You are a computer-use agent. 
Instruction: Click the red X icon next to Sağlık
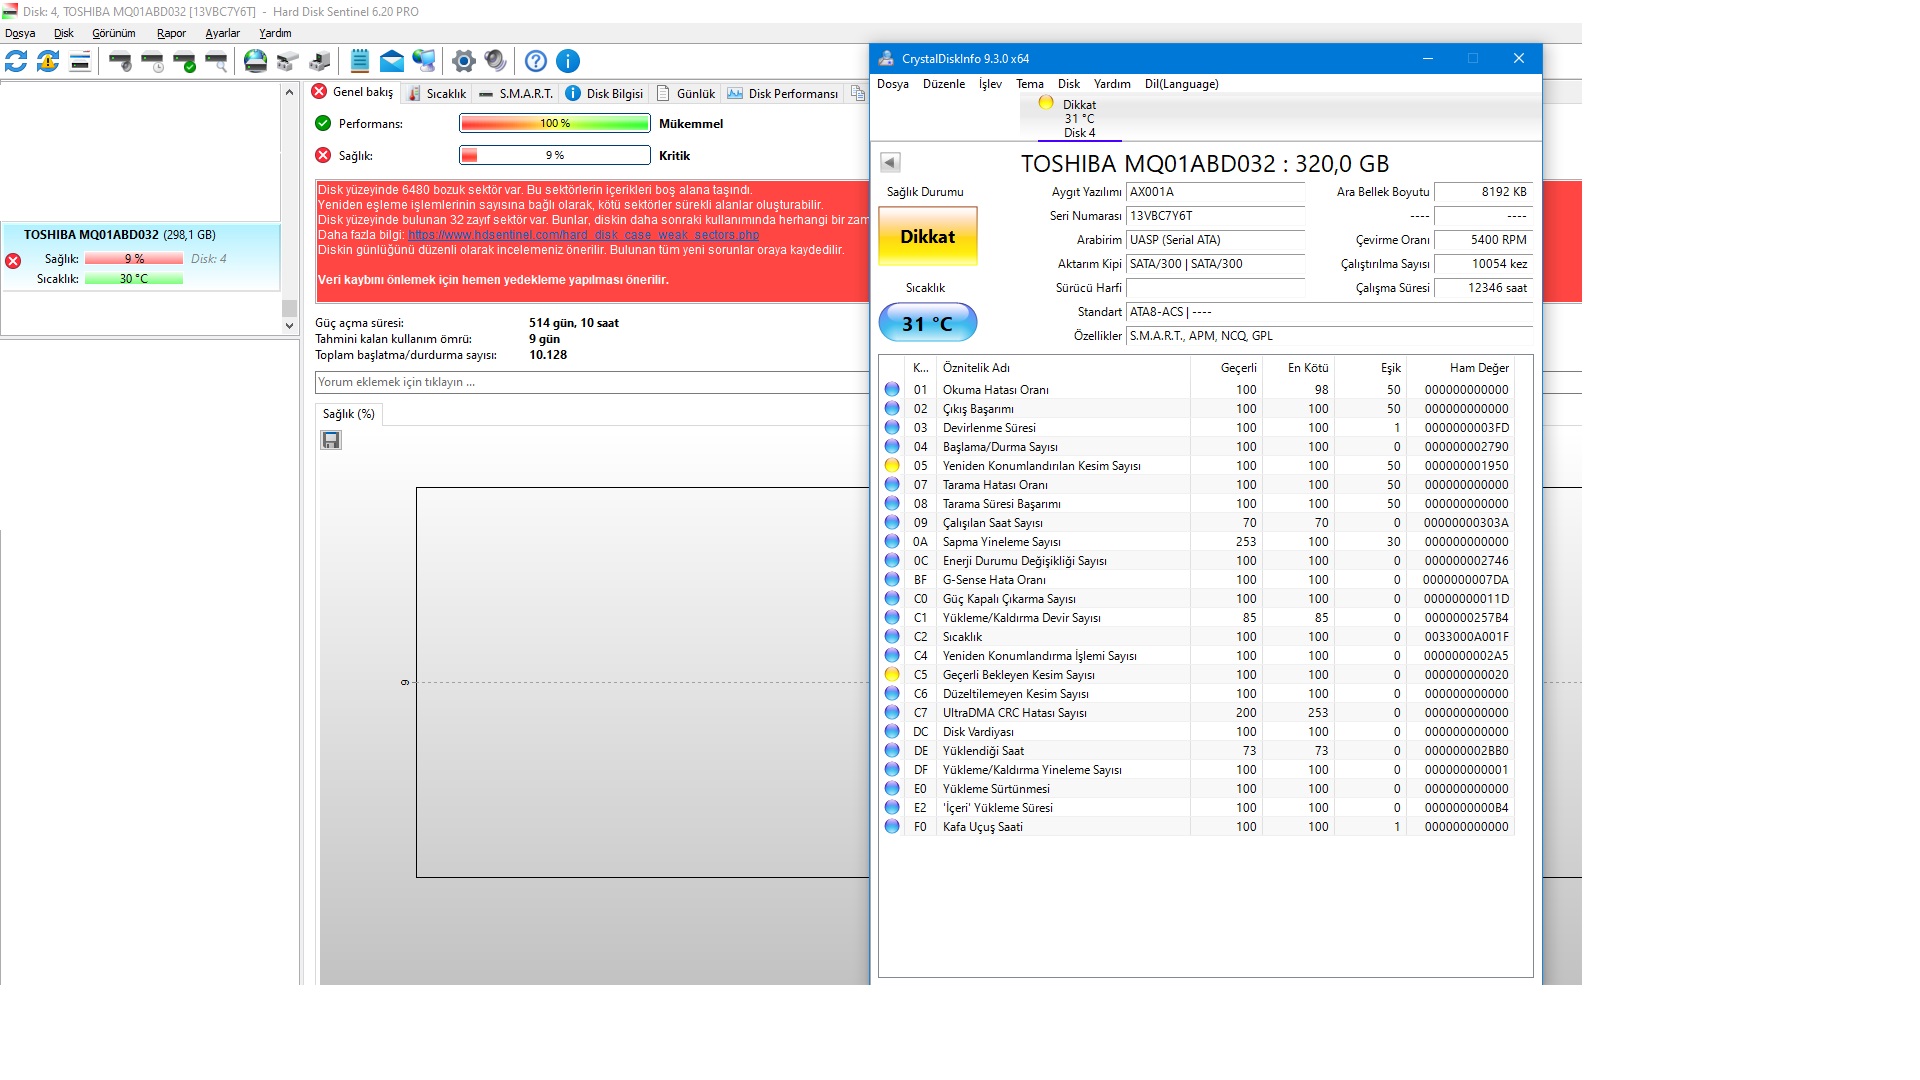[x=323, y=155]
